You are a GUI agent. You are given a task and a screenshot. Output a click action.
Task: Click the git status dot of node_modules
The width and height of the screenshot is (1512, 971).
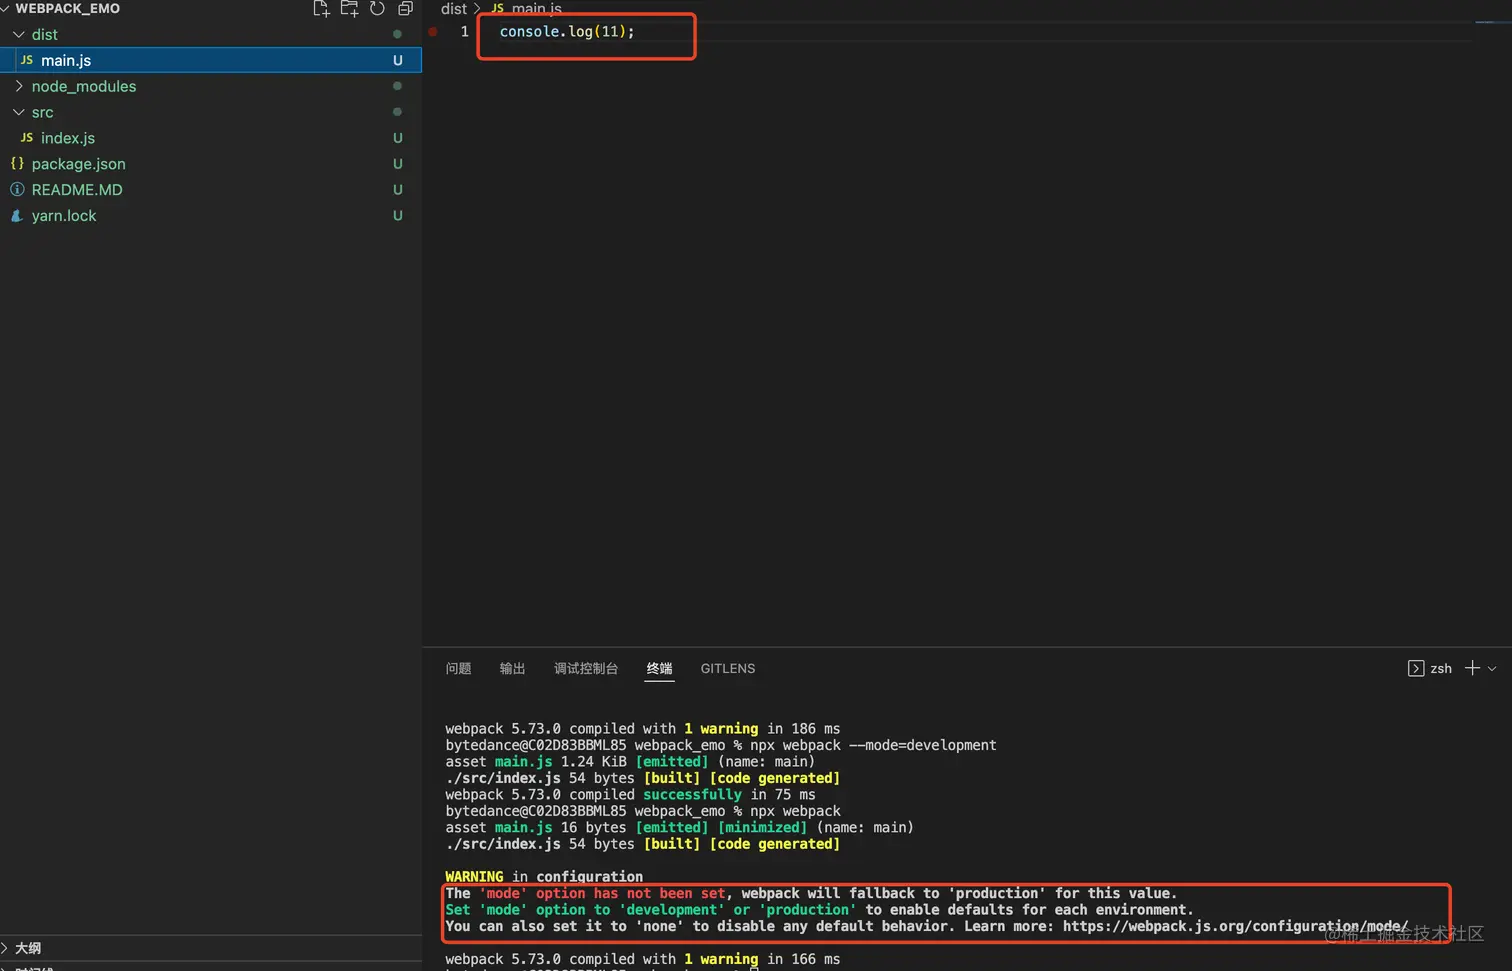point(397,86)
